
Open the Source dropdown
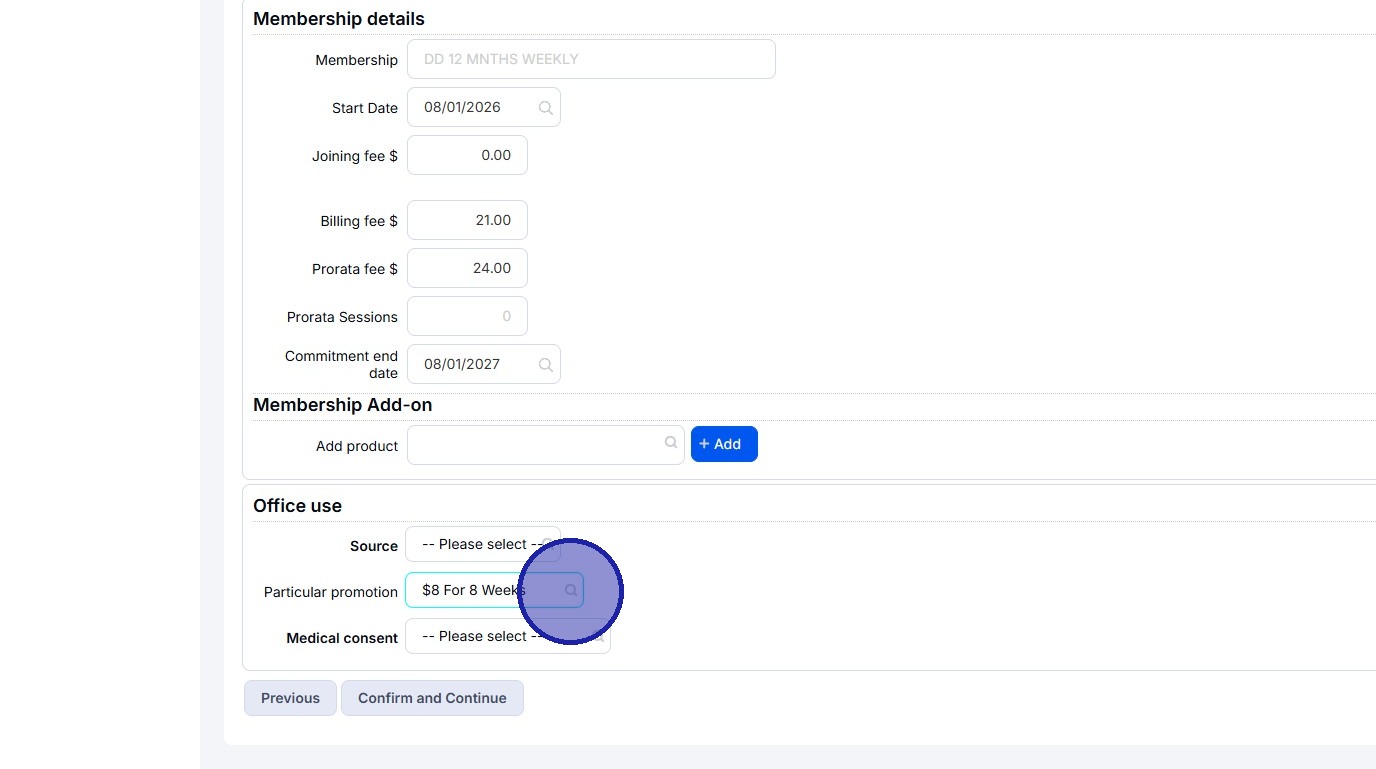483,545
